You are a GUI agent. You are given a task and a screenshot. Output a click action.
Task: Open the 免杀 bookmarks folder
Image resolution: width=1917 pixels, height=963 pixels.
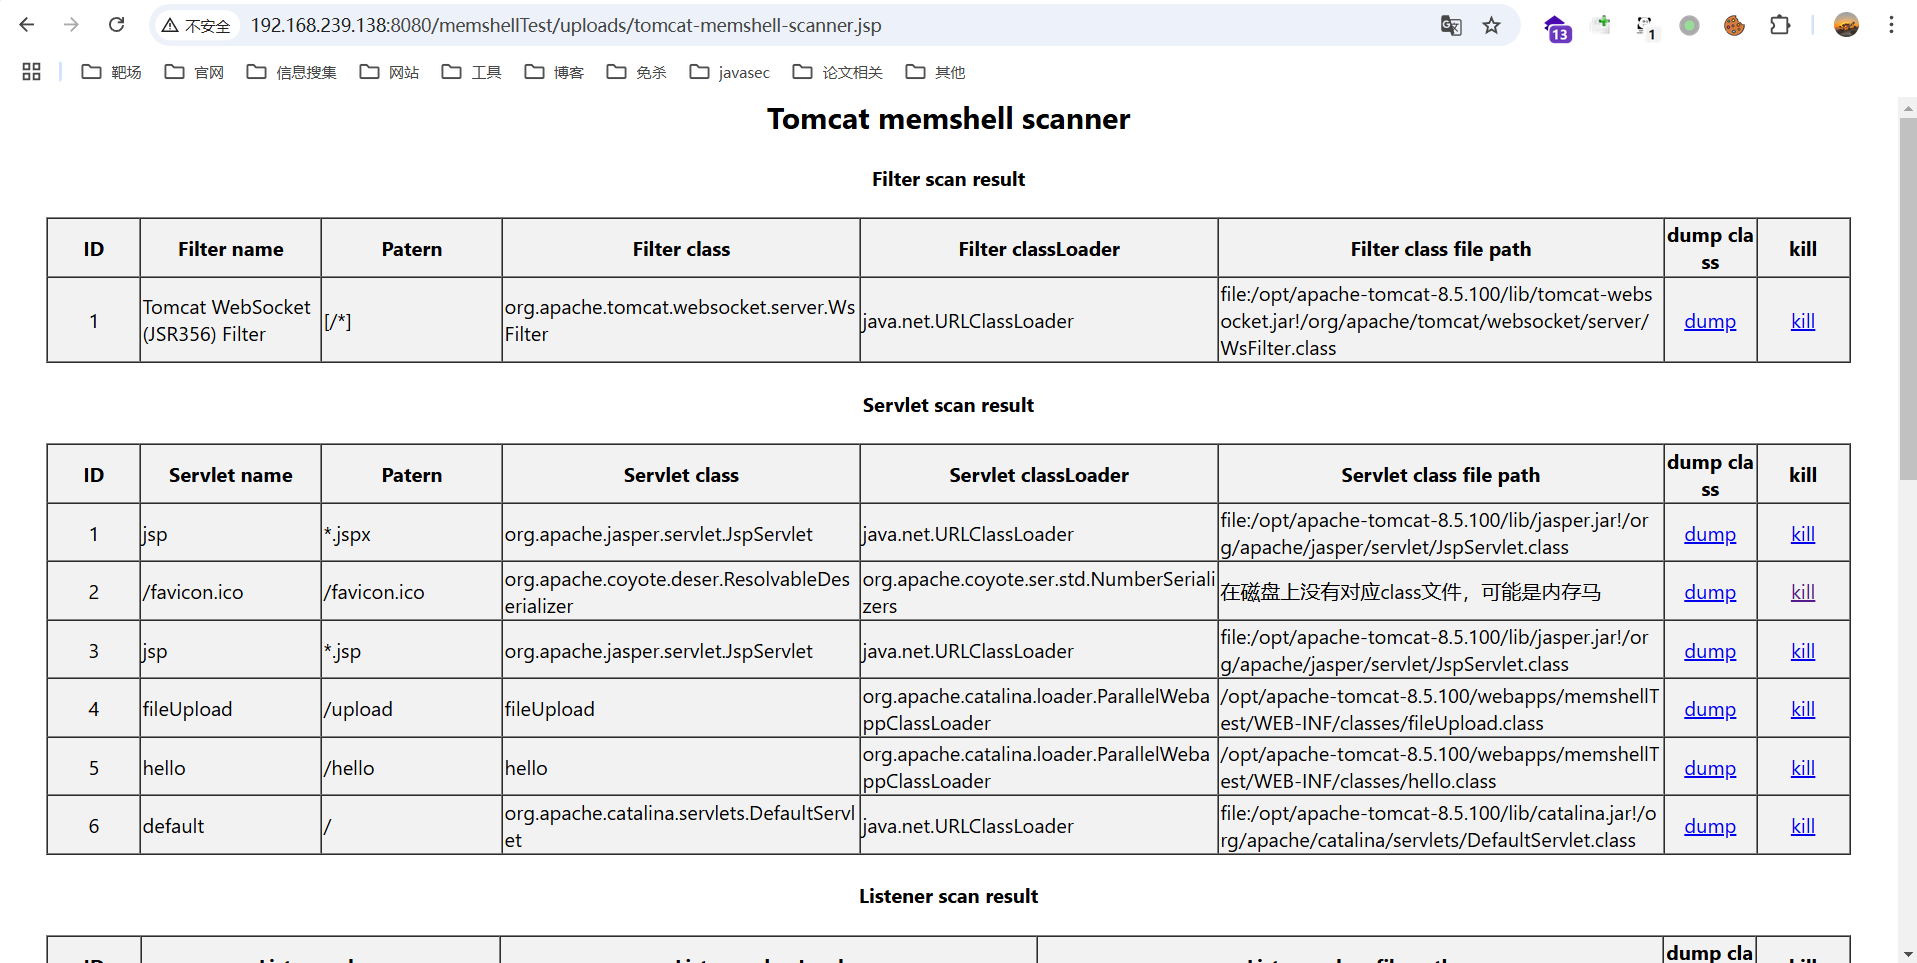pyautogui.click(x=636, y=72)
